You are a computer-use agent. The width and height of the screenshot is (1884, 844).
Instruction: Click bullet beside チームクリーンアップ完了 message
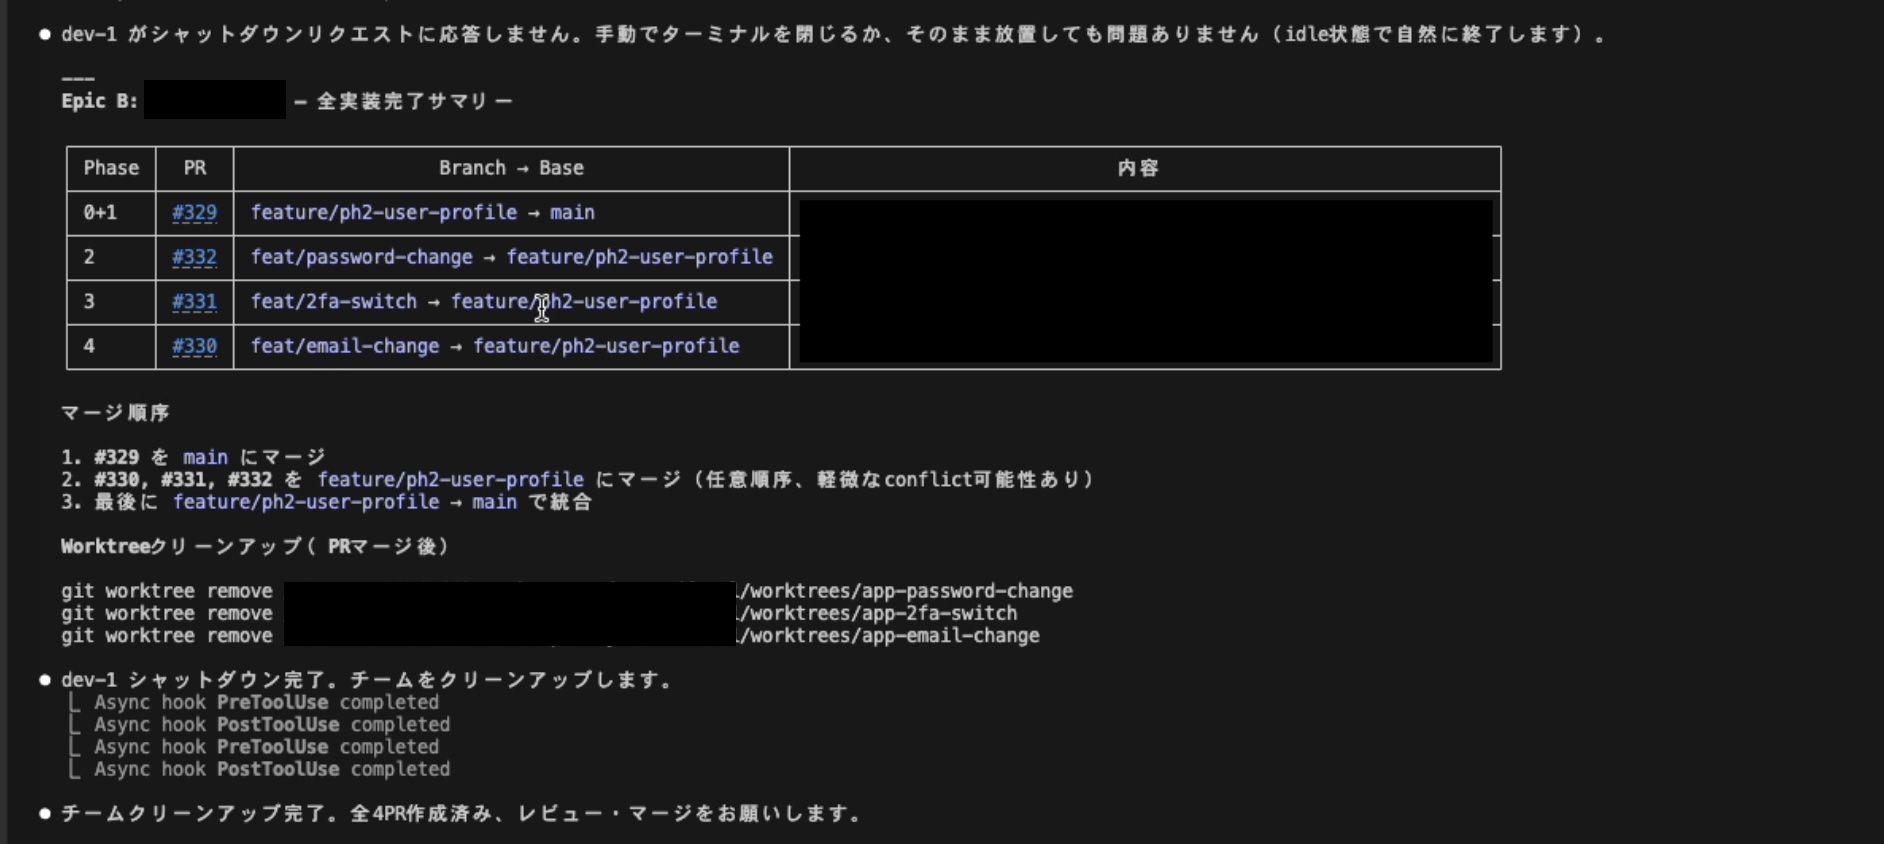coord(45,814)
